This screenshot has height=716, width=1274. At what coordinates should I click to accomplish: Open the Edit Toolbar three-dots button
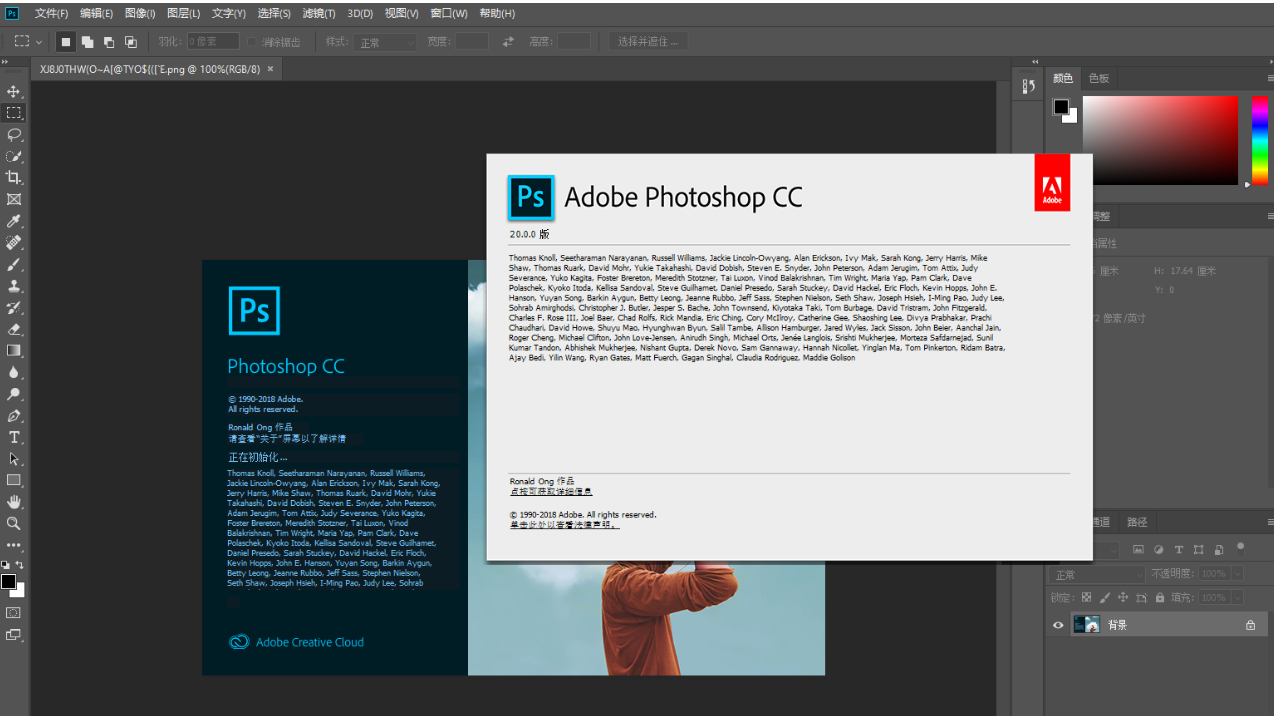pos(14,545)
